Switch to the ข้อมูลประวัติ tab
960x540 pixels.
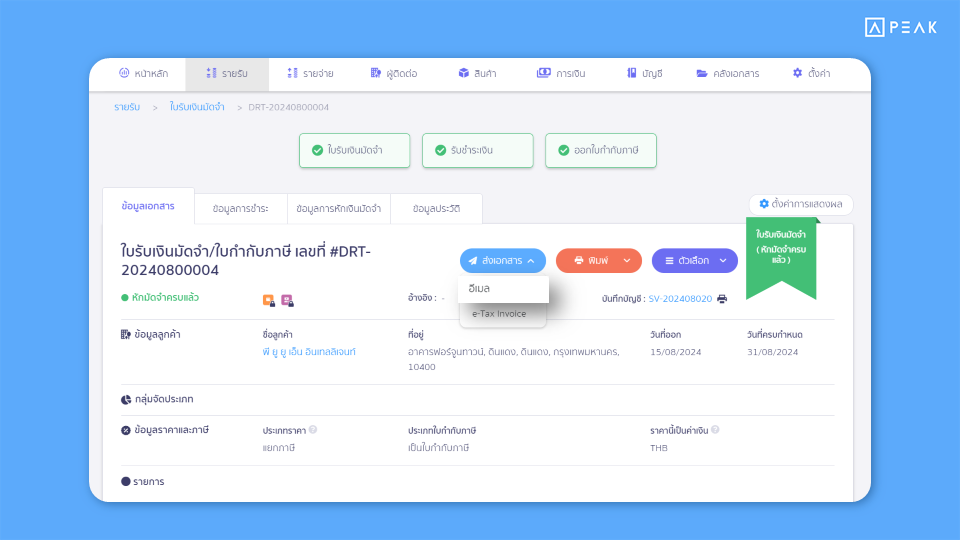(436, 209)
